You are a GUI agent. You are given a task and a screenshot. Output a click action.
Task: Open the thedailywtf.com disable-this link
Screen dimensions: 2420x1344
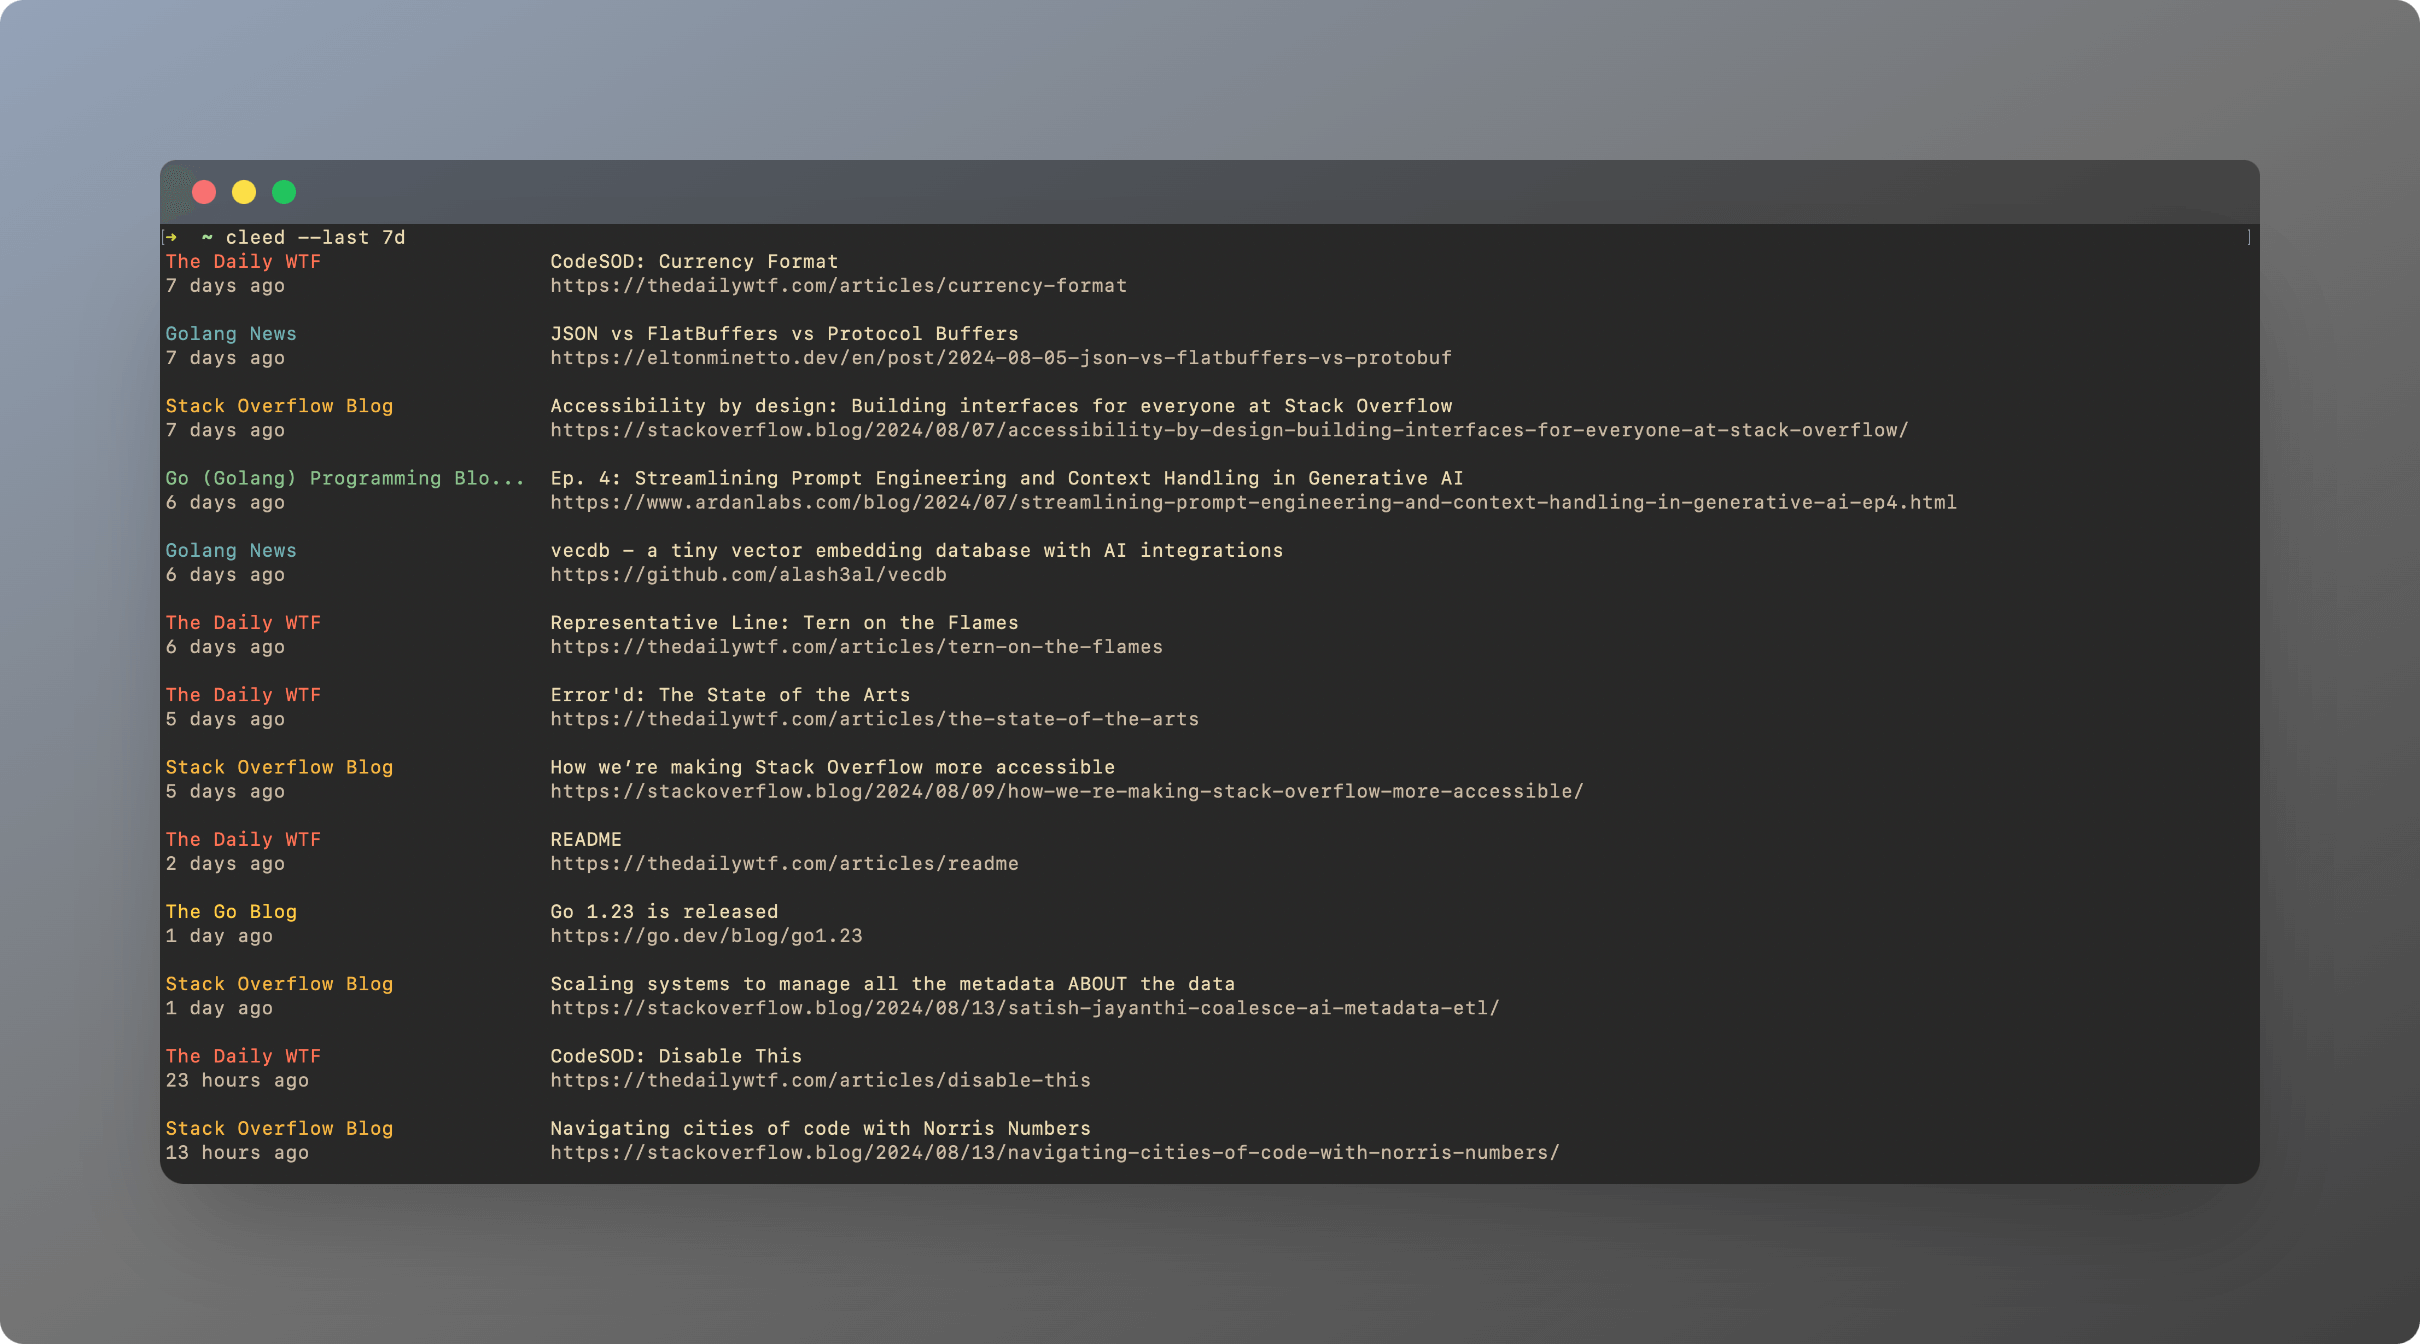(x=820, y=1081)
